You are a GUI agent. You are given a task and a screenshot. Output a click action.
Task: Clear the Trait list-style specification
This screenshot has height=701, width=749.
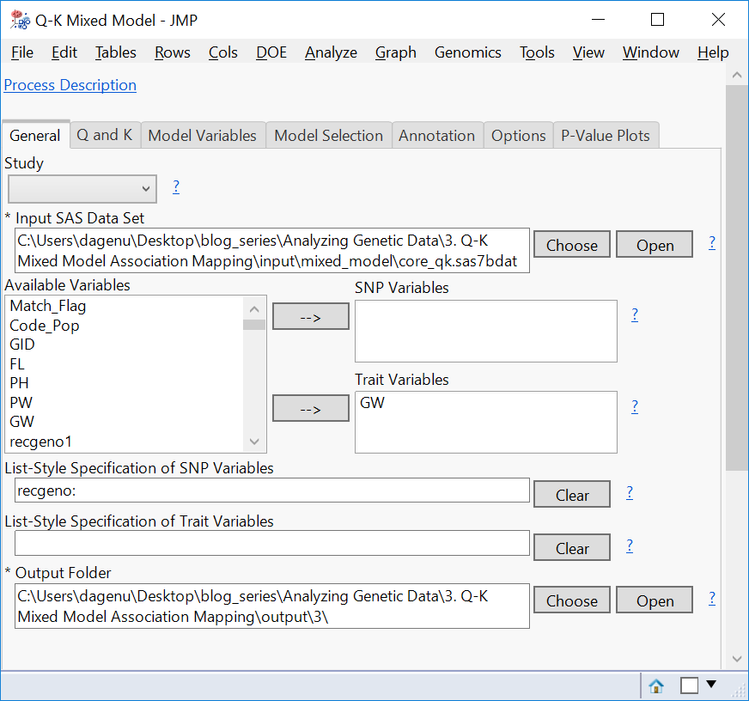point(572,547)
